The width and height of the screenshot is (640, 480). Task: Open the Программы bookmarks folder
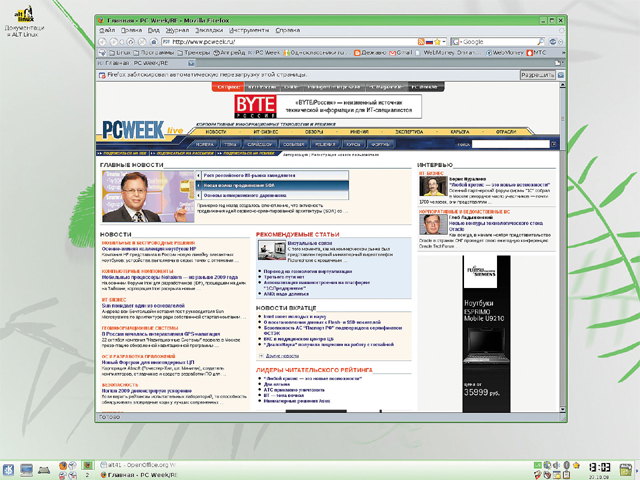point(154,53)
